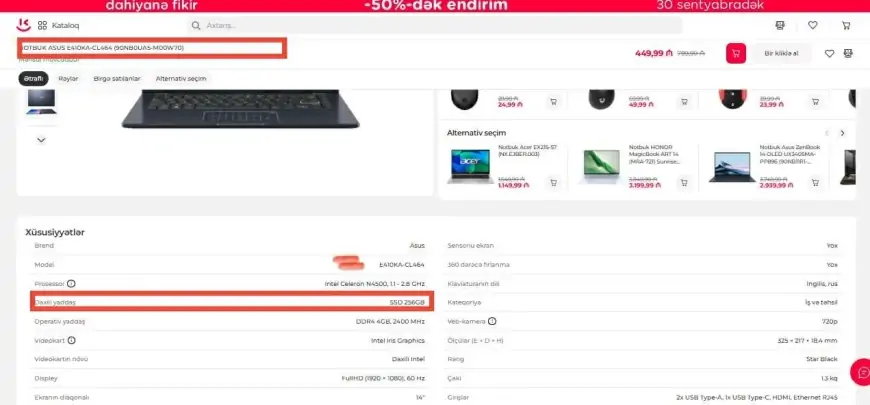870x405 pixels.
Task: Click the Axtarış search field
Action: pyautogui.click(x=434, y=25)
